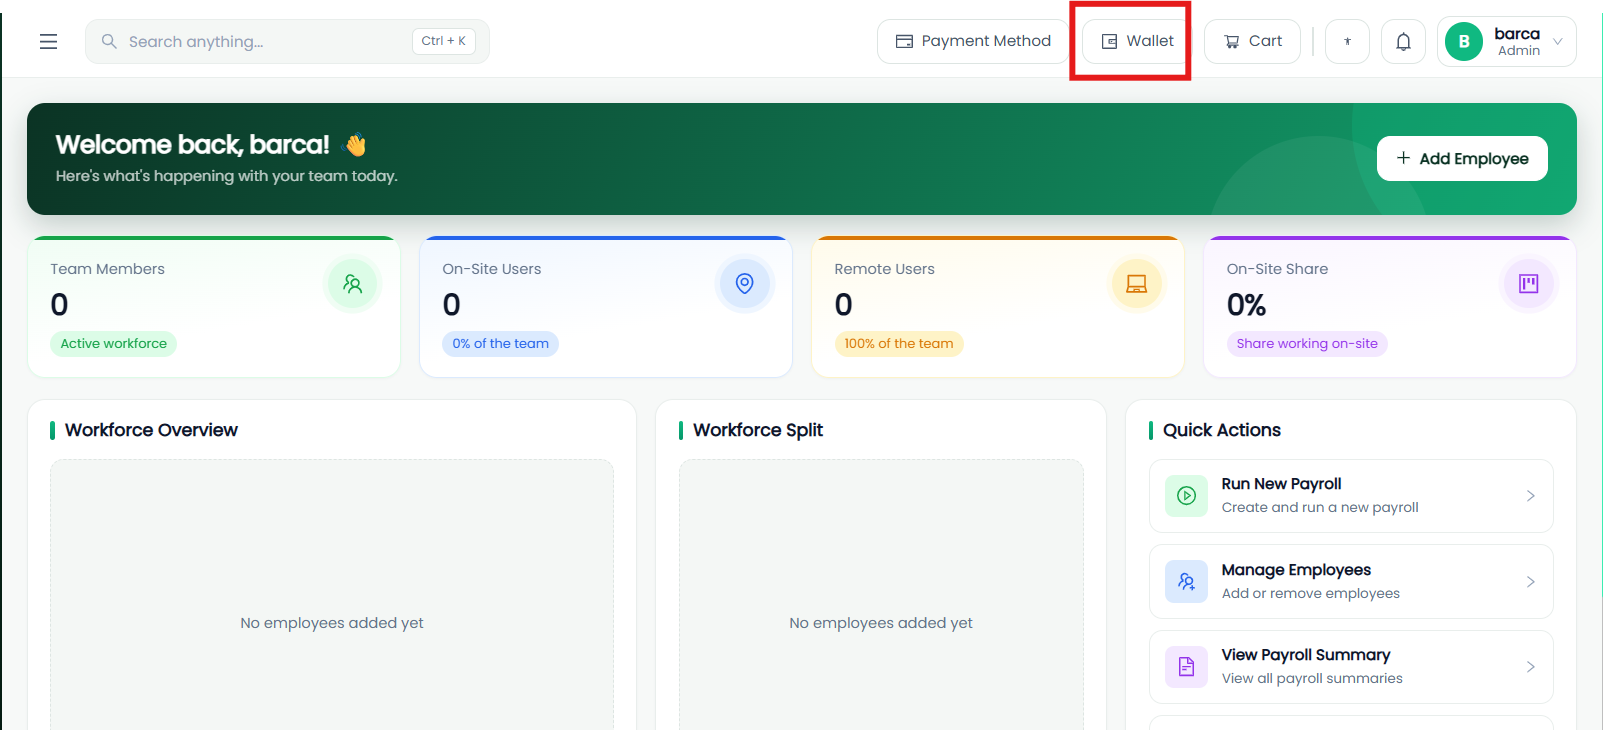Select the View Payroll Summary title
Screen dimensions: 1603x730
[1306, 655]
